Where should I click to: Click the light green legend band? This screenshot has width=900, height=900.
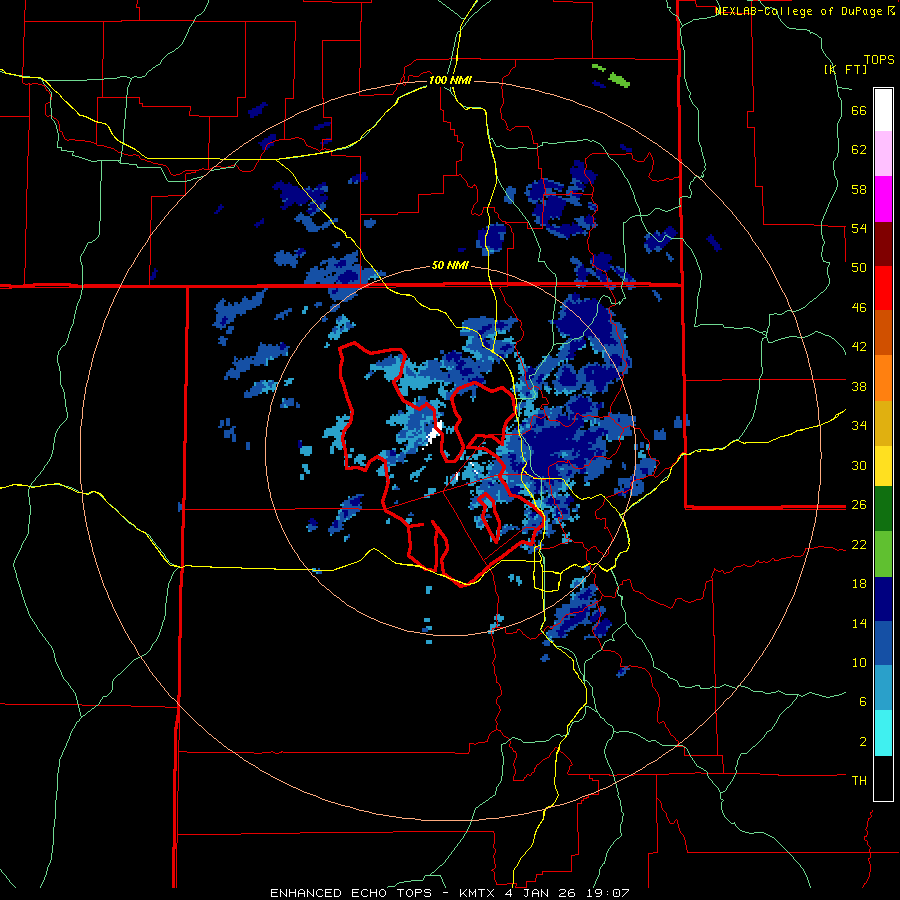pos(883,554)
